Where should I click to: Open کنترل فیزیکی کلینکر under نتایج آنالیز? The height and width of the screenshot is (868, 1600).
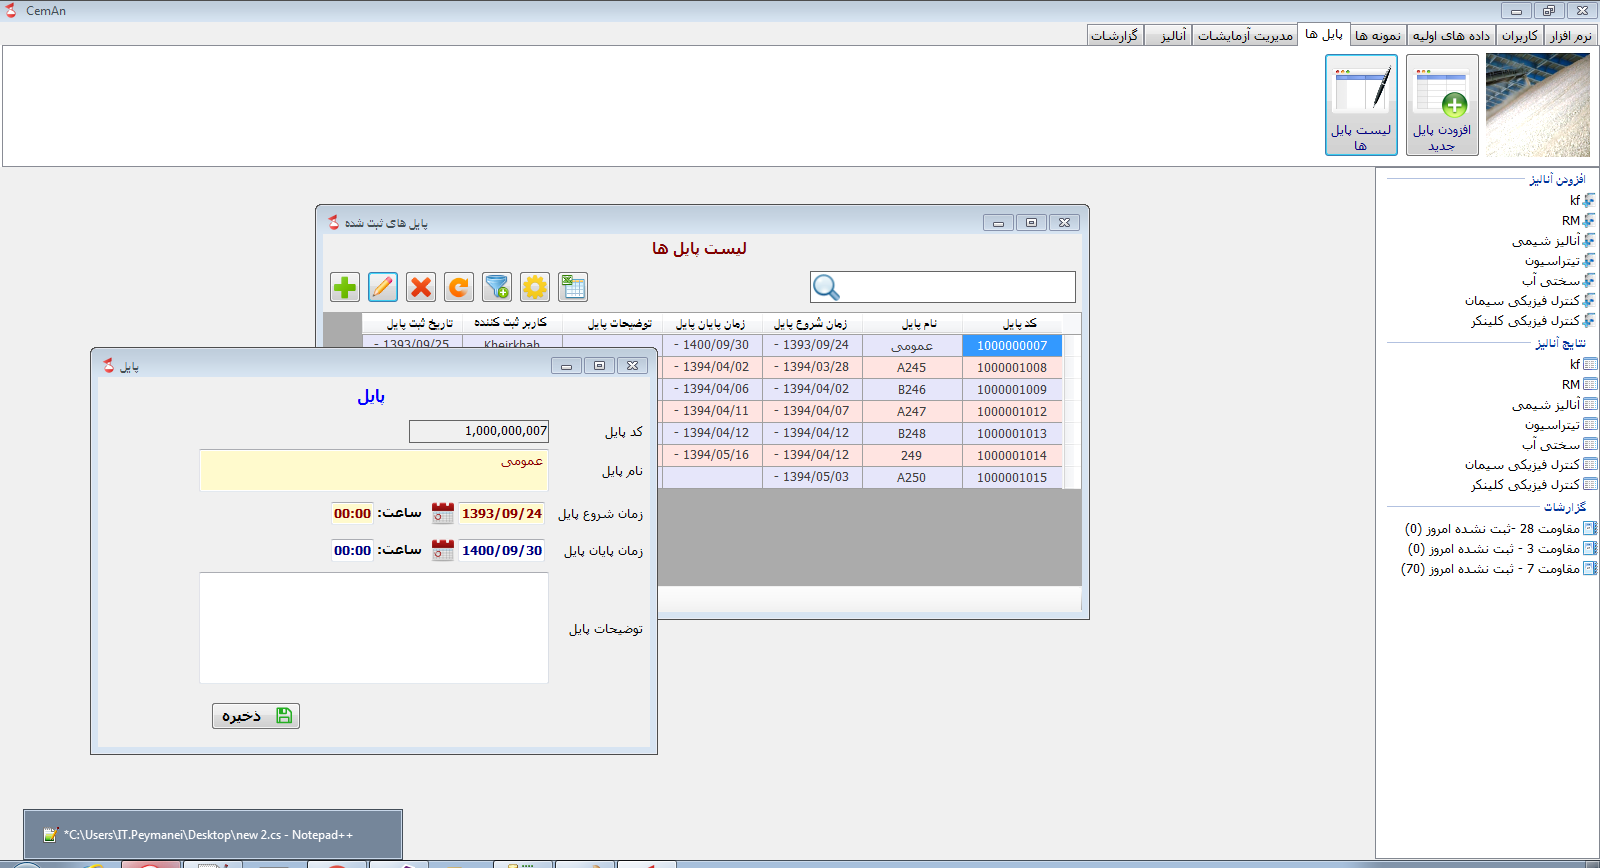[1534, 485]
